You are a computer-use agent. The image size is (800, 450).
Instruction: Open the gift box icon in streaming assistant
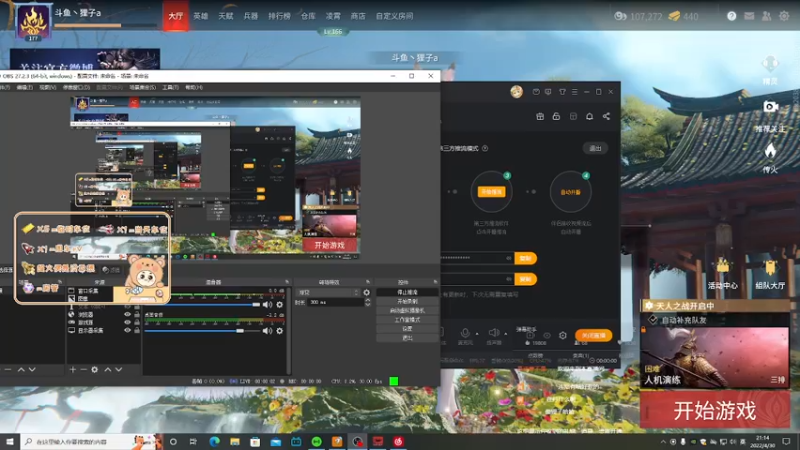[x=540, y=116]
